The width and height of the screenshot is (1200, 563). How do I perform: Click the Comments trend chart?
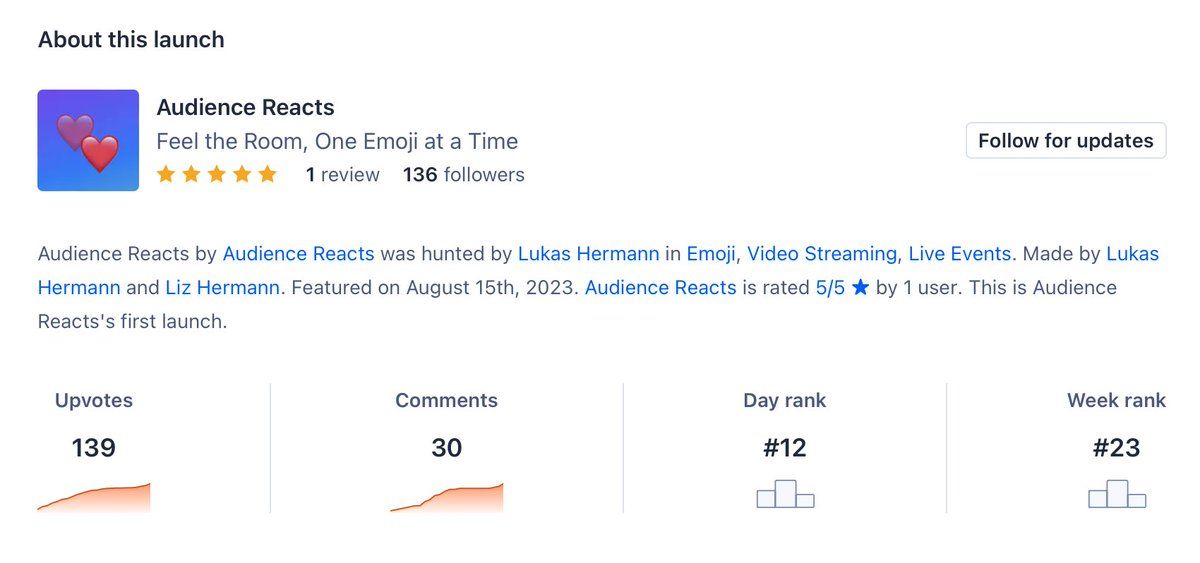pyautogui.click(x=446, y=497)
